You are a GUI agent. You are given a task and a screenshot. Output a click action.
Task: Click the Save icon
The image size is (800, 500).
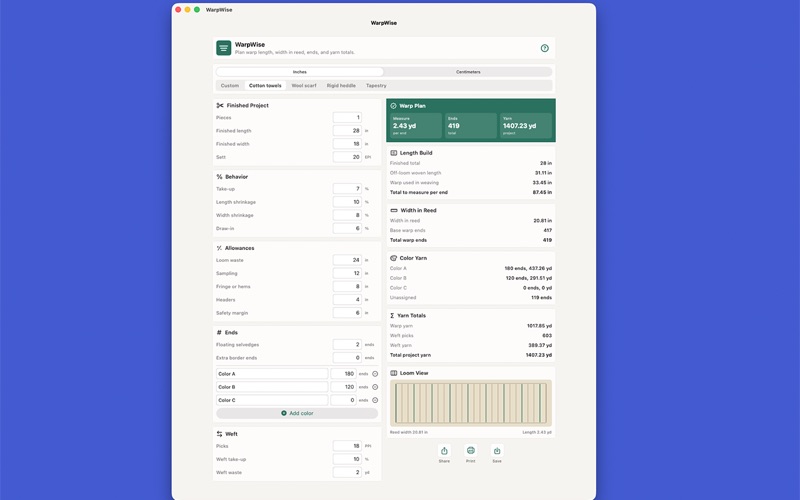tap(497, 451)
